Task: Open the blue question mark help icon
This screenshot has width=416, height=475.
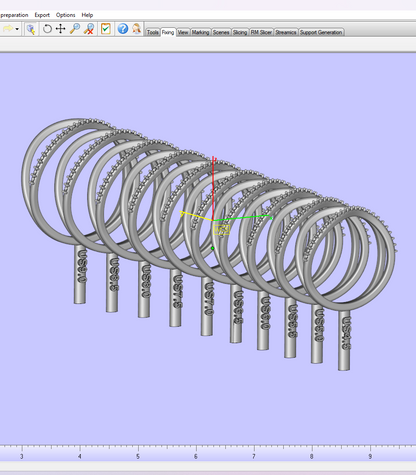Action: 123,29
